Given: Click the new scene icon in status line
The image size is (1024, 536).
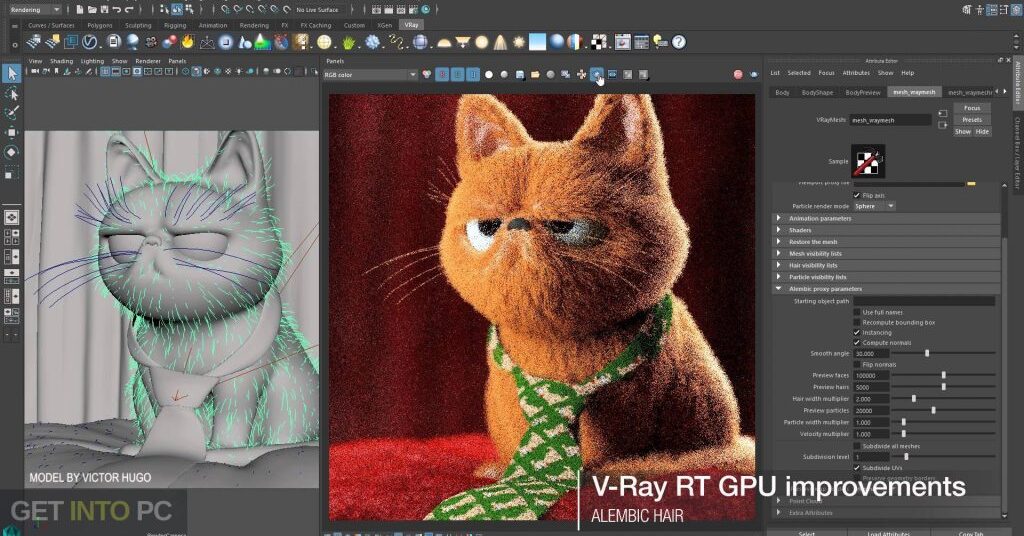Looking at the screenshot, I should point(80,9).
